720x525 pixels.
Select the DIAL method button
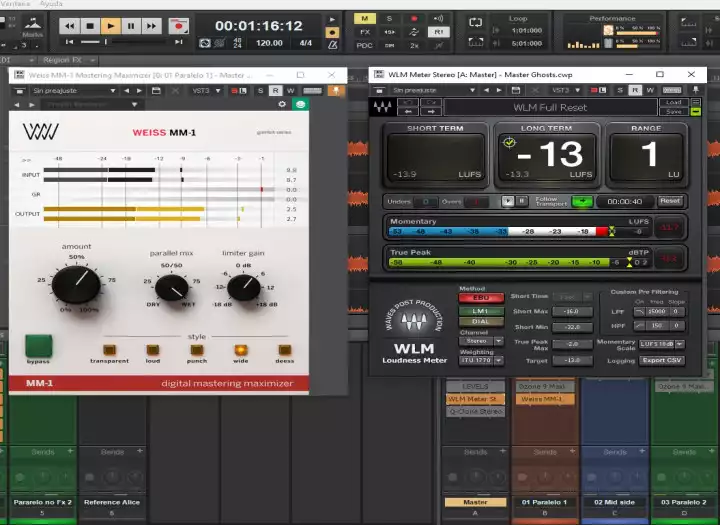click(x=481, y=322)
